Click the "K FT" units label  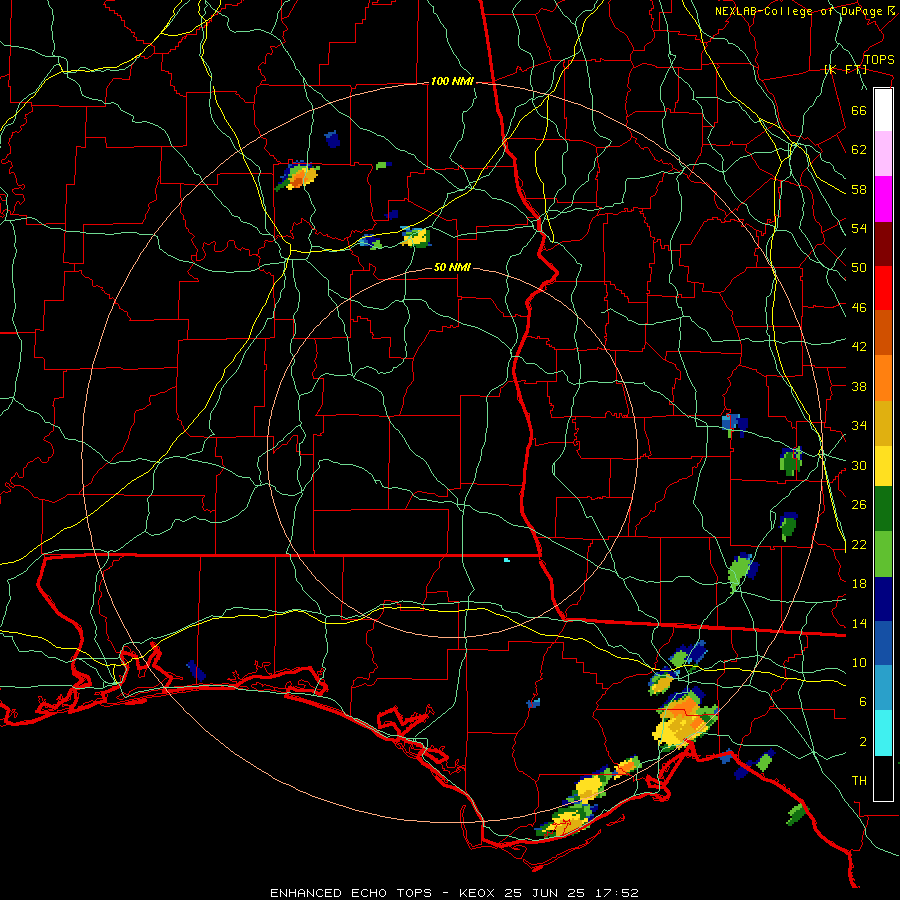click(x=845, y=70)
